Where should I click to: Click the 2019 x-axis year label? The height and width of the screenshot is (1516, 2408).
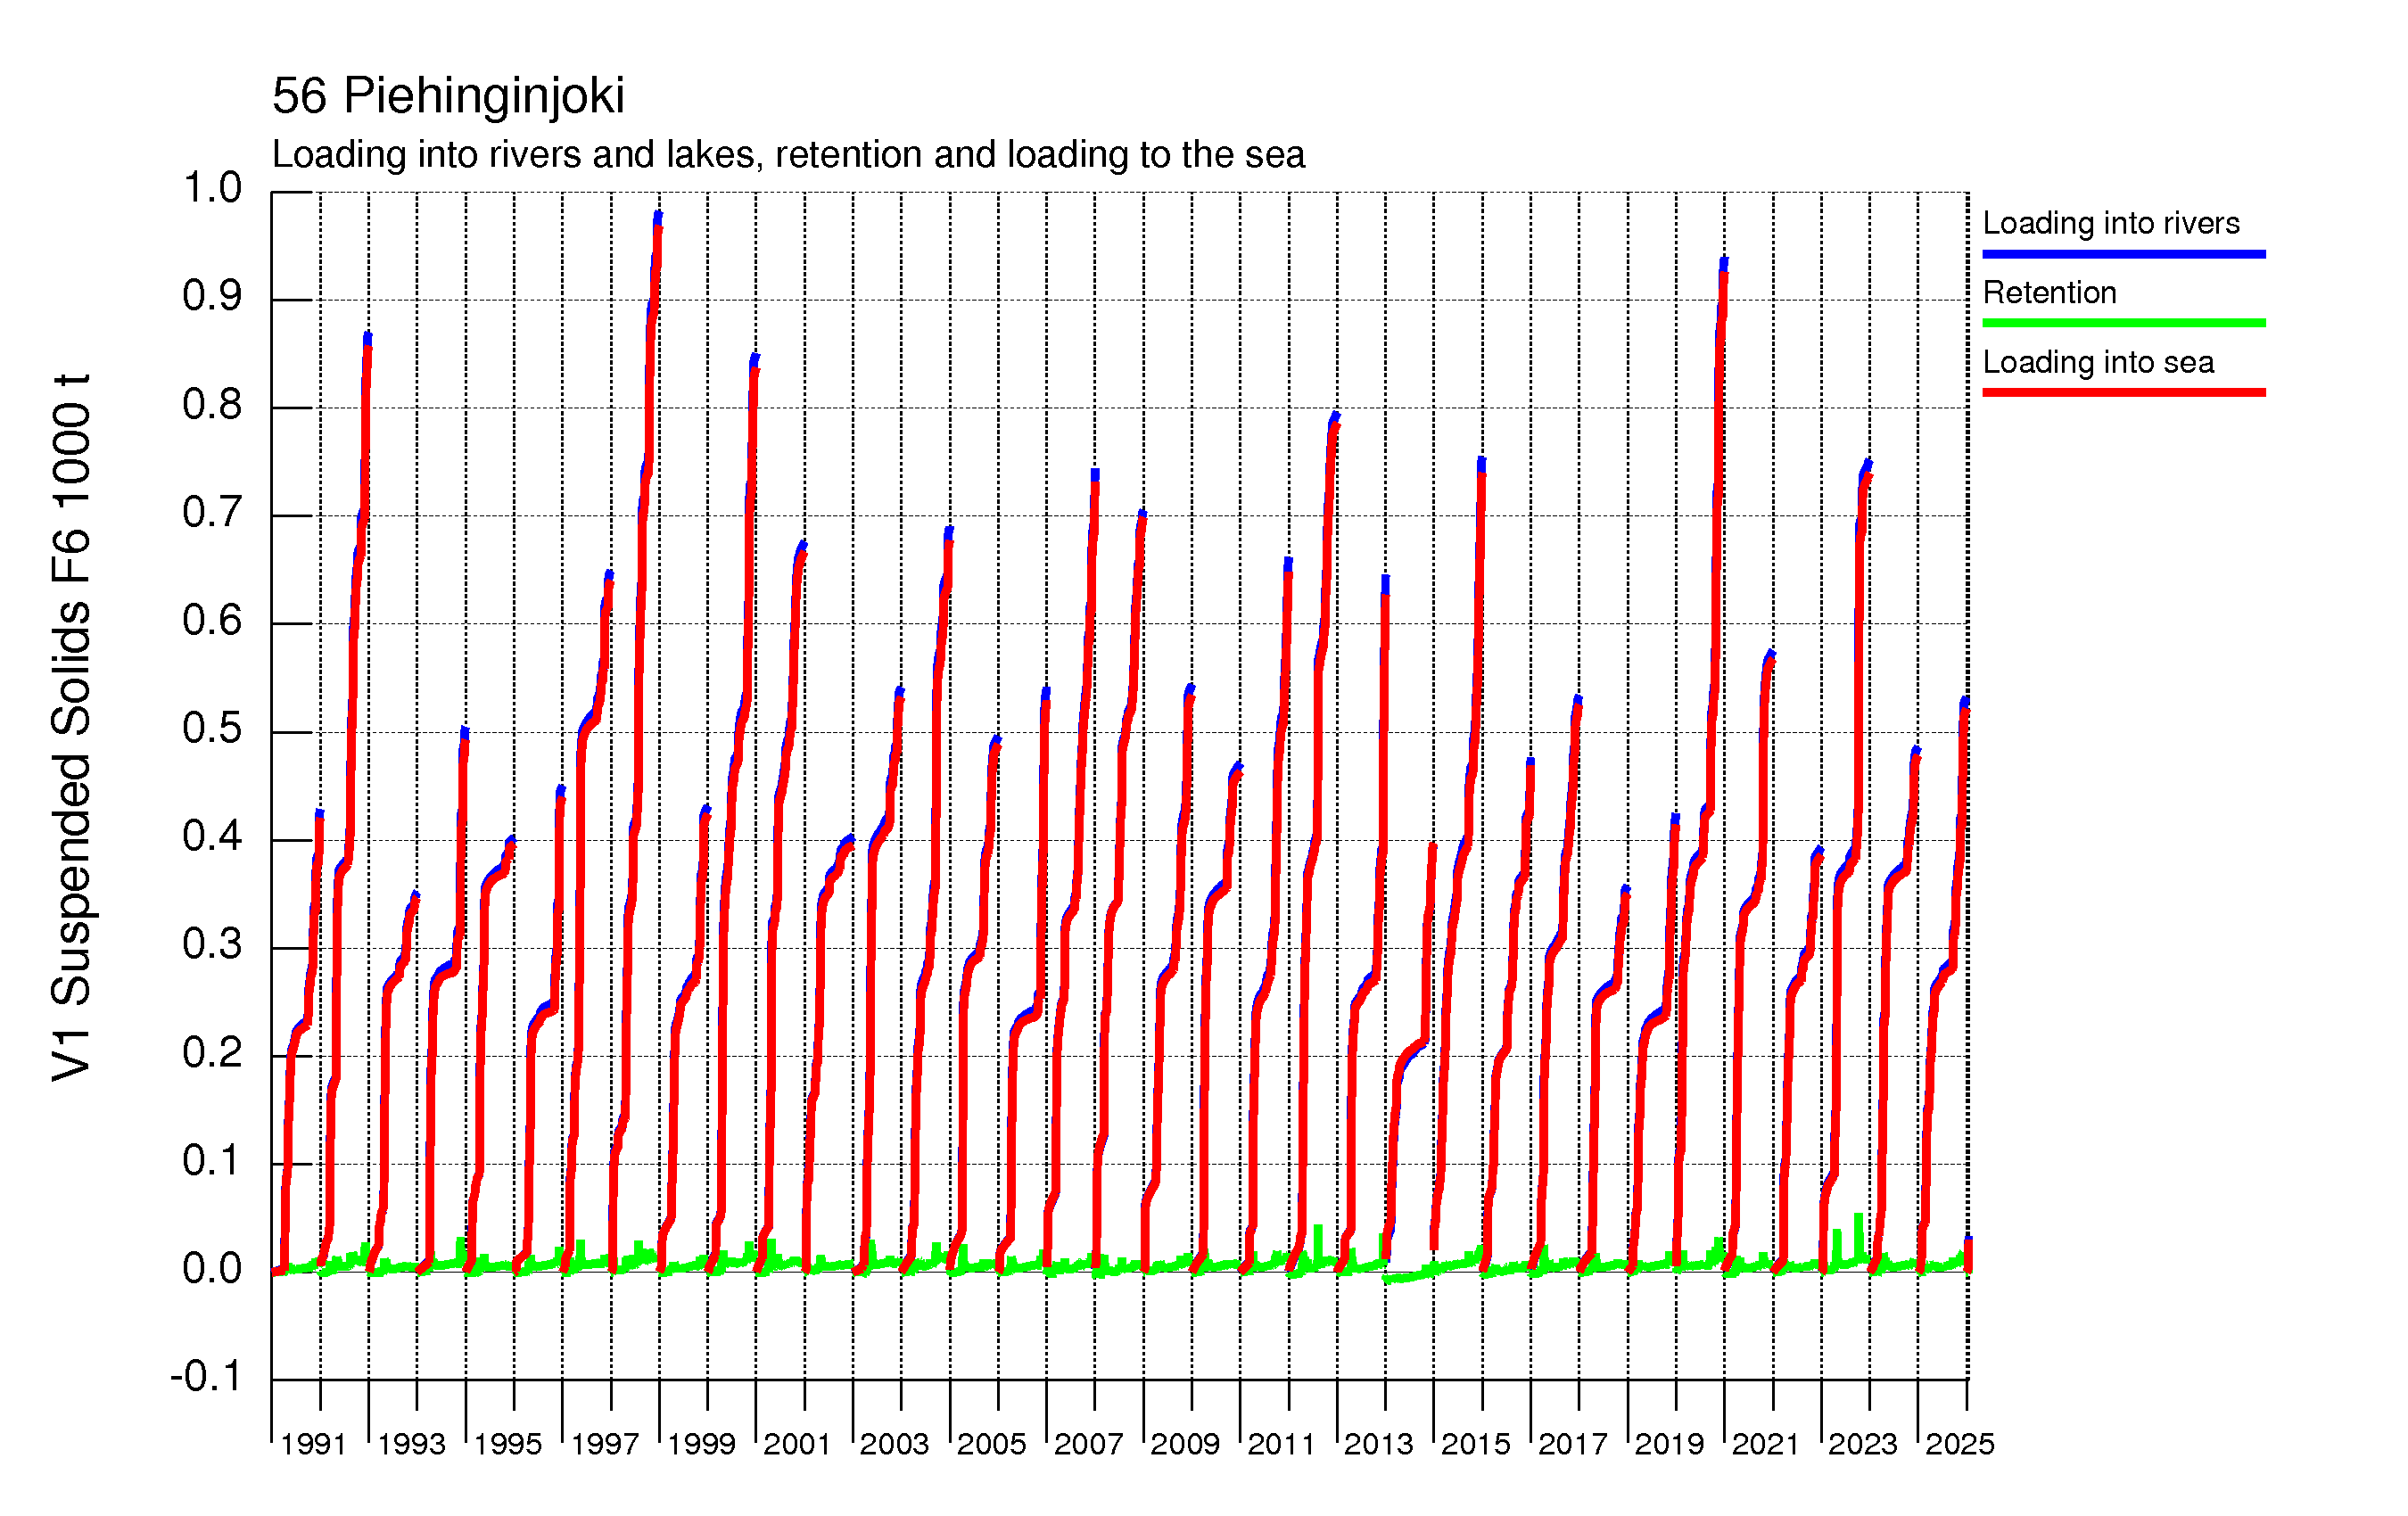click(x=1669, y=1444)
